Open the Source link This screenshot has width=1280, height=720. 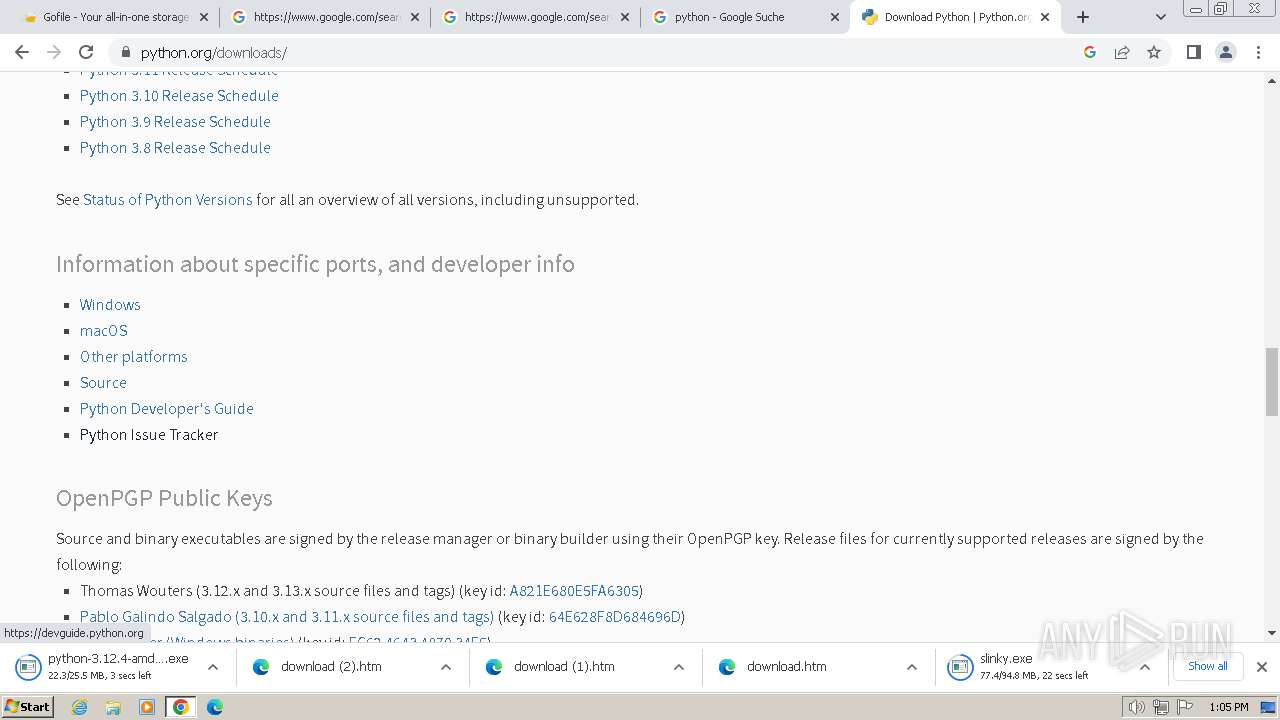point(103,383)
